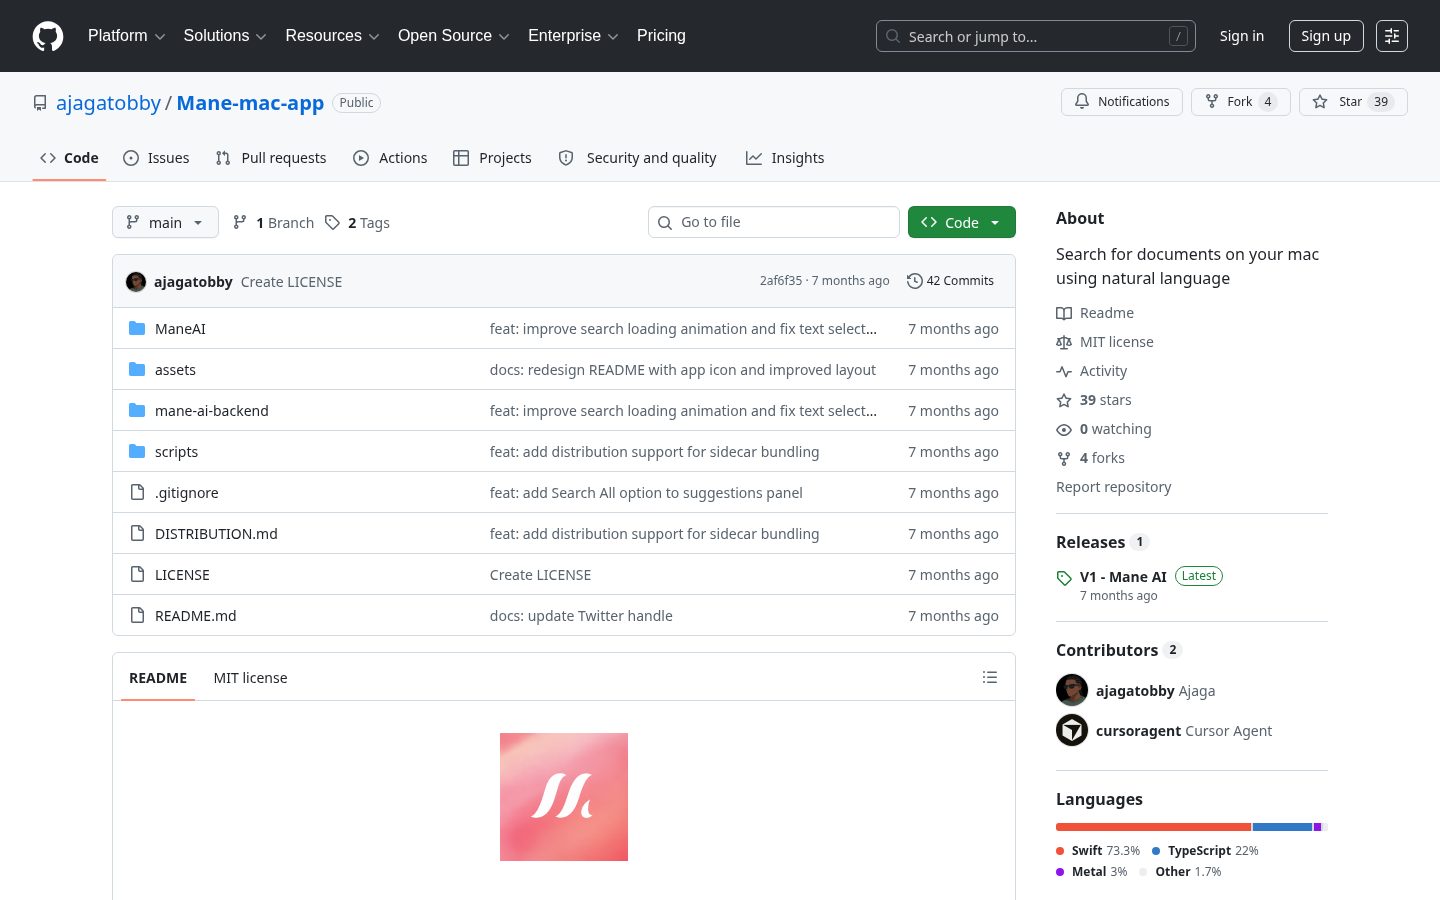Viewport: 1440px width, 900px height.
Task: Open the Pricing page
Action: click(x=661, y=36)
